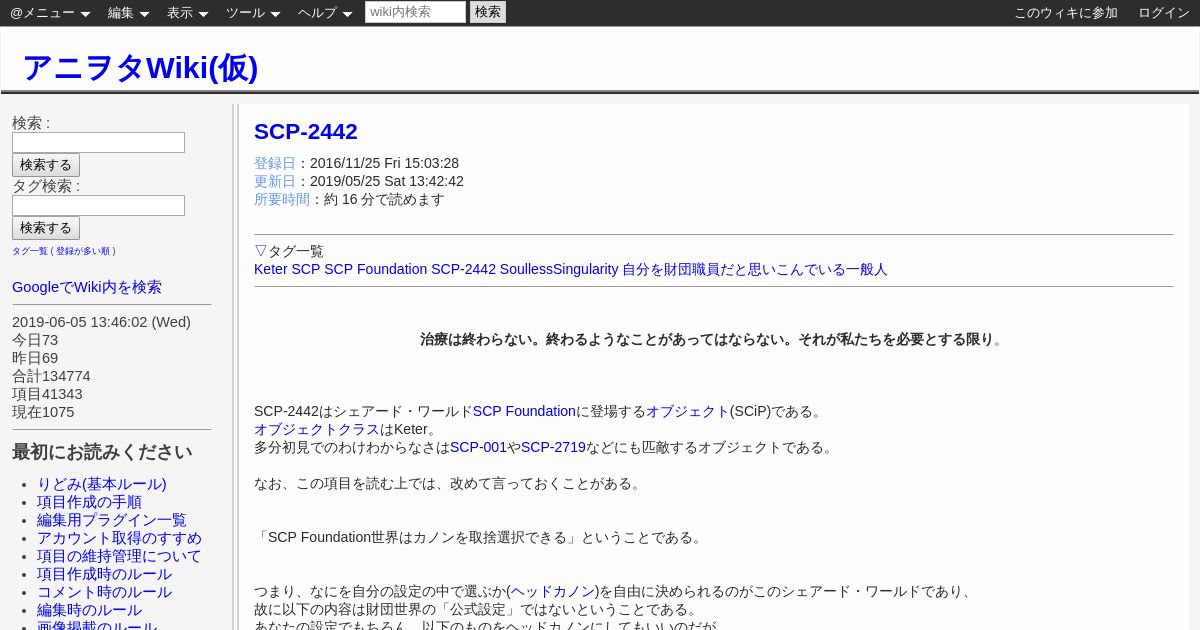This screenshot has width=1200, height=630.
Task: Open the SoullessSingularity tag link
Action: [559, 269]
